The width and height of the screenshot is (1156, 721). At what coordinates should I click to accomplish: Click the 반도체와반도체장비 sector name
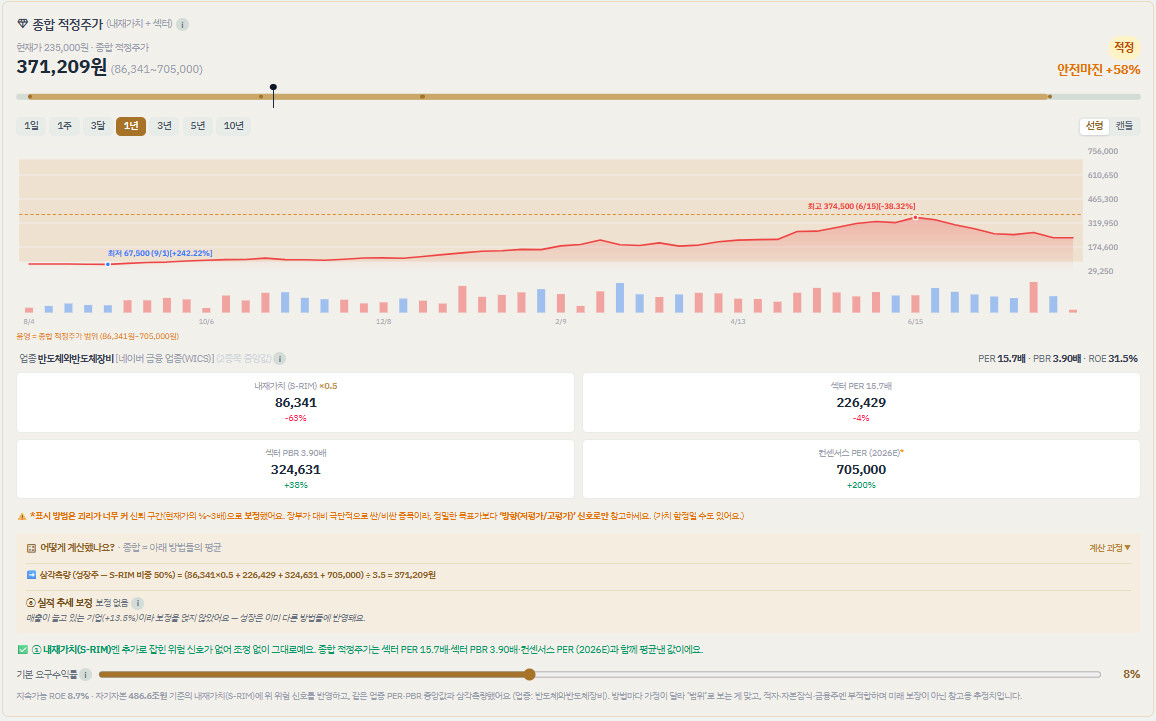tap(76, 358)
